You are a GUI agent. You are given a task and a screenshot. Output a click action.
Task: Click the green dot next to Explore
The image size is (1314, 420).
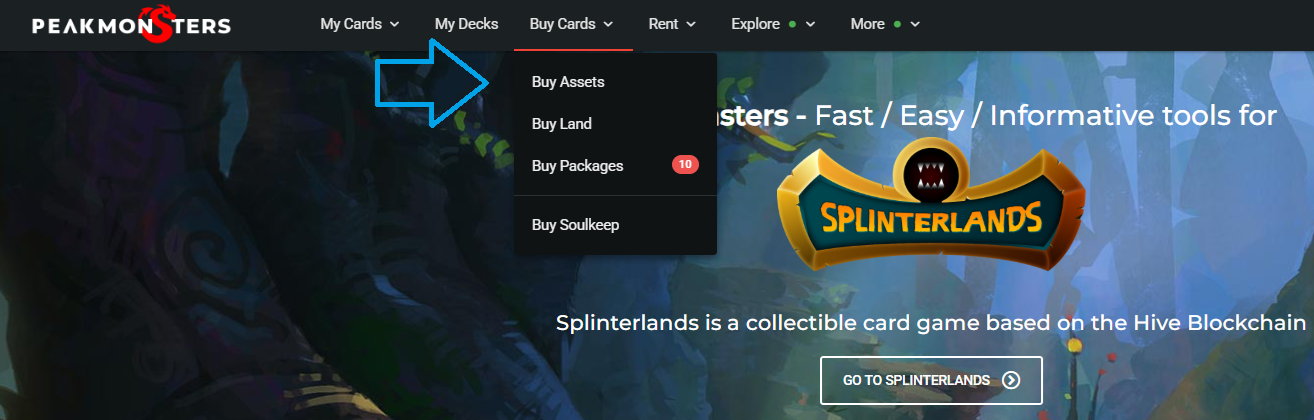[792, 24]
